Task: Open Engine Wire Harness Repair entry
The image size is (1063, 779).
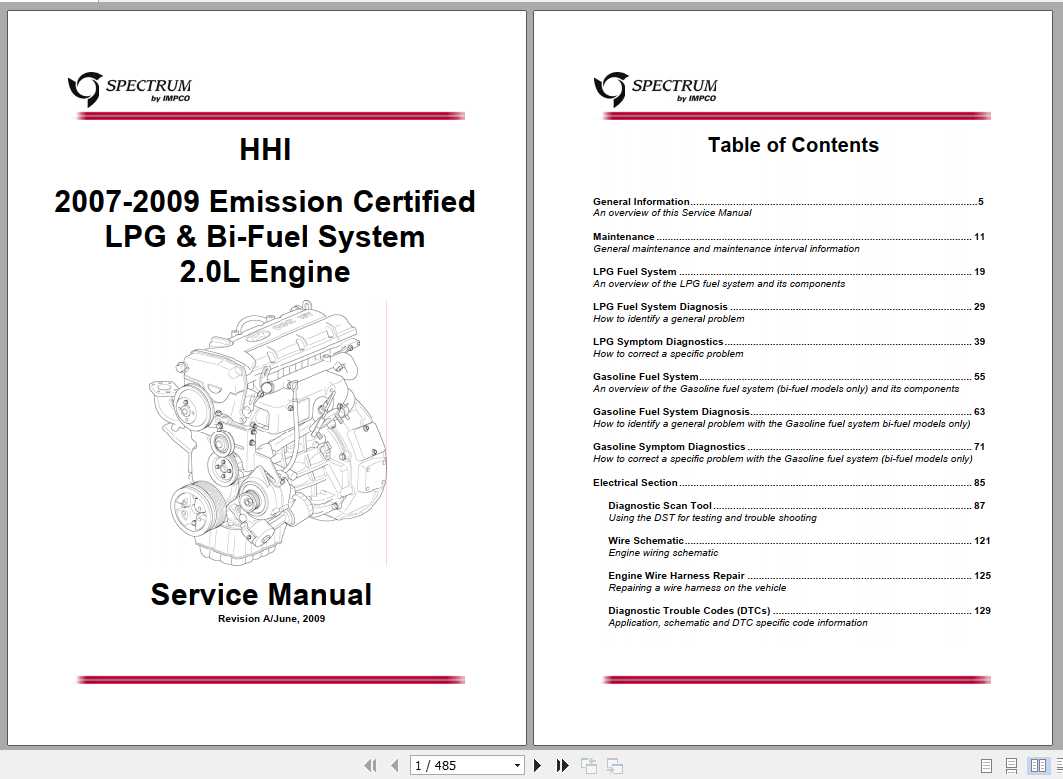Action: tap(799, 576)
